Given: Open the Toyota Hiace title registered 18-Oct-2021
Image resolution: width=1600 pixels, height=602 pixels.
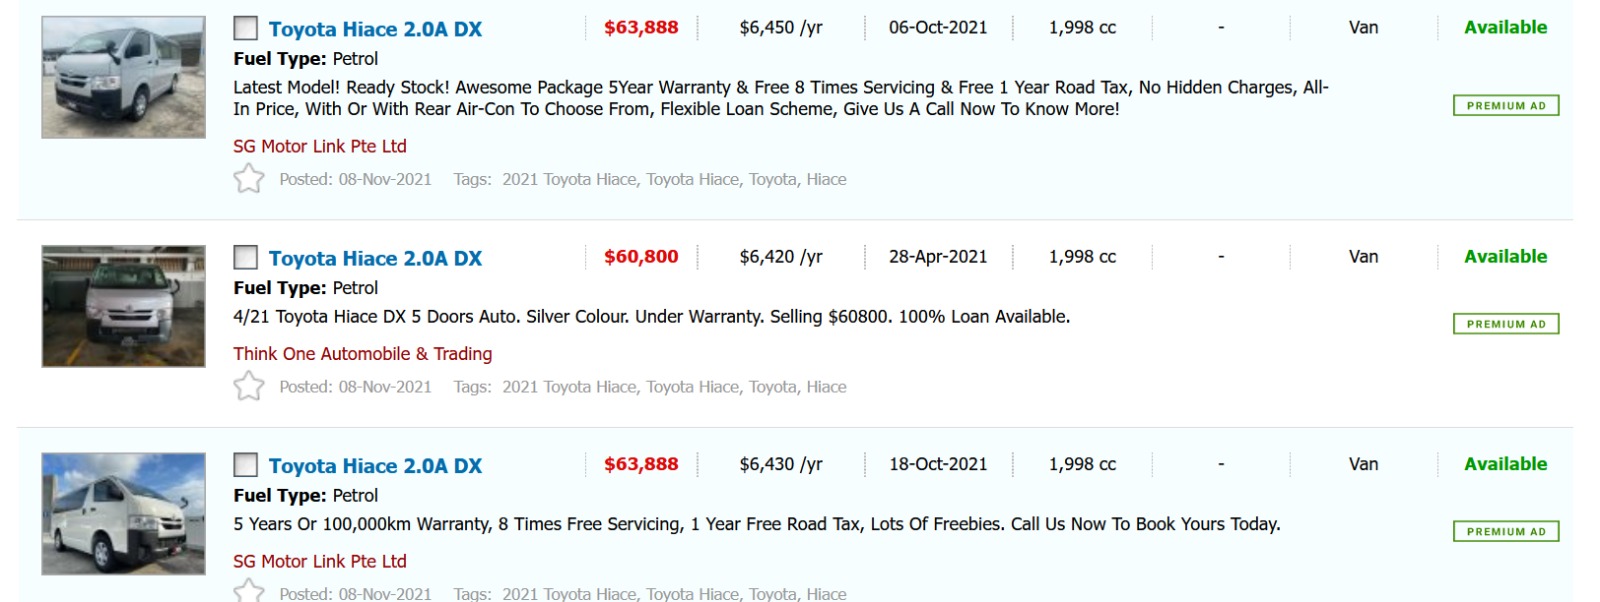Looking at the screenshot, I should tap(375, 466).
